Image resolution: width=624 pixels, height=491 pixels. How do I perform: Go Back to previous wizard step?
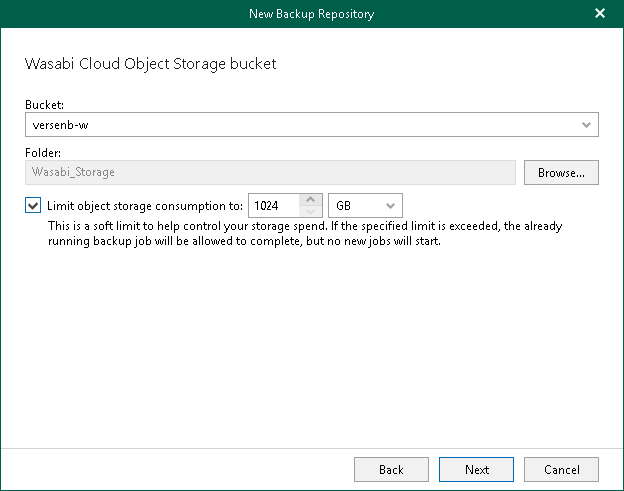pyautogui.click(x=391, y=470)
